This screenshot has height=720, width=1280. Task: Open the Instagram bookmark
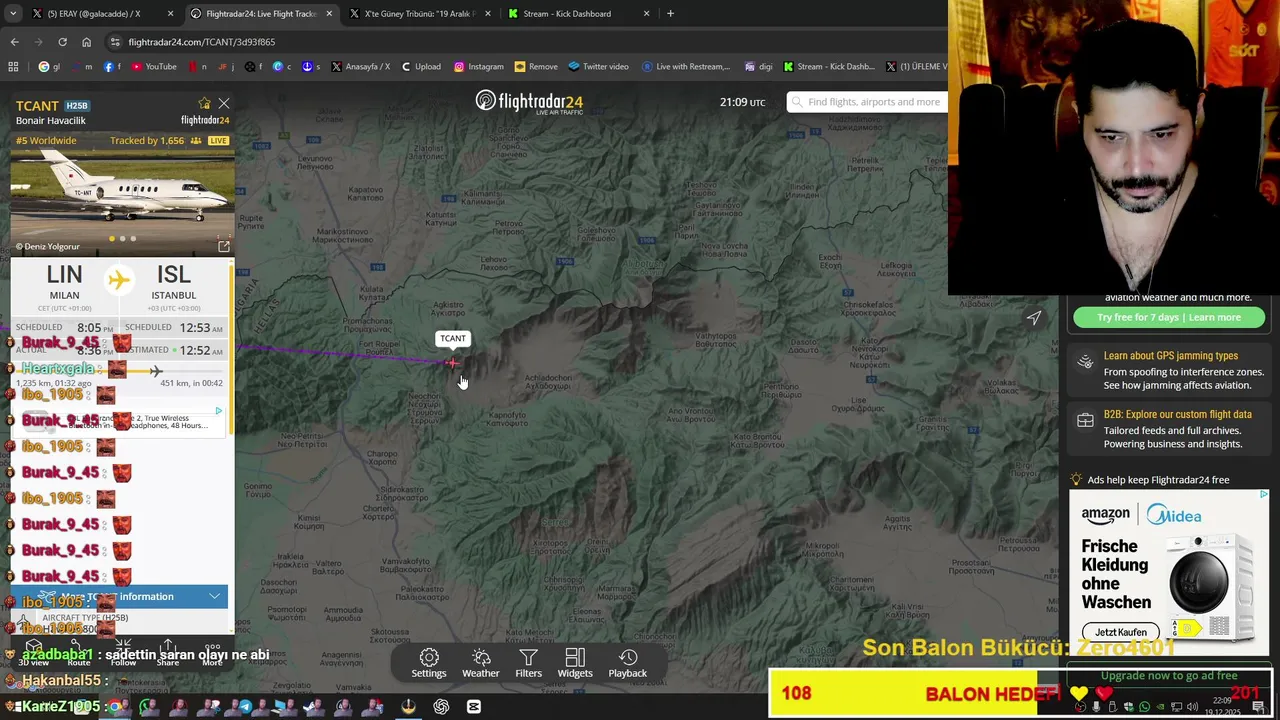(x=479, y=67)
